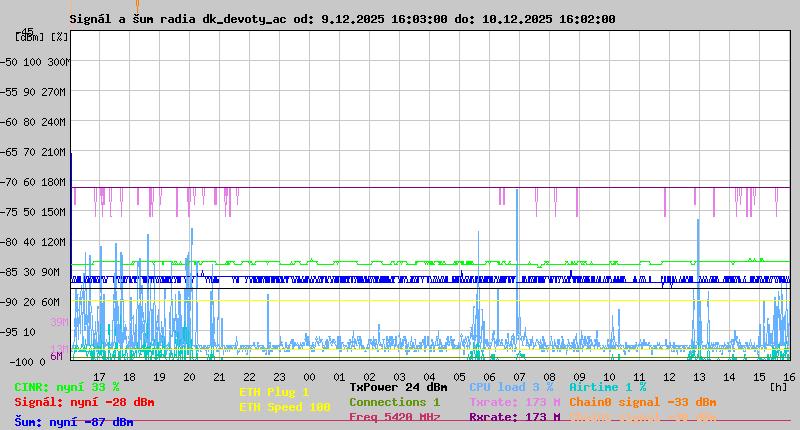
Task: Select the purple Rxrate 173 M label
Action: 514,417
